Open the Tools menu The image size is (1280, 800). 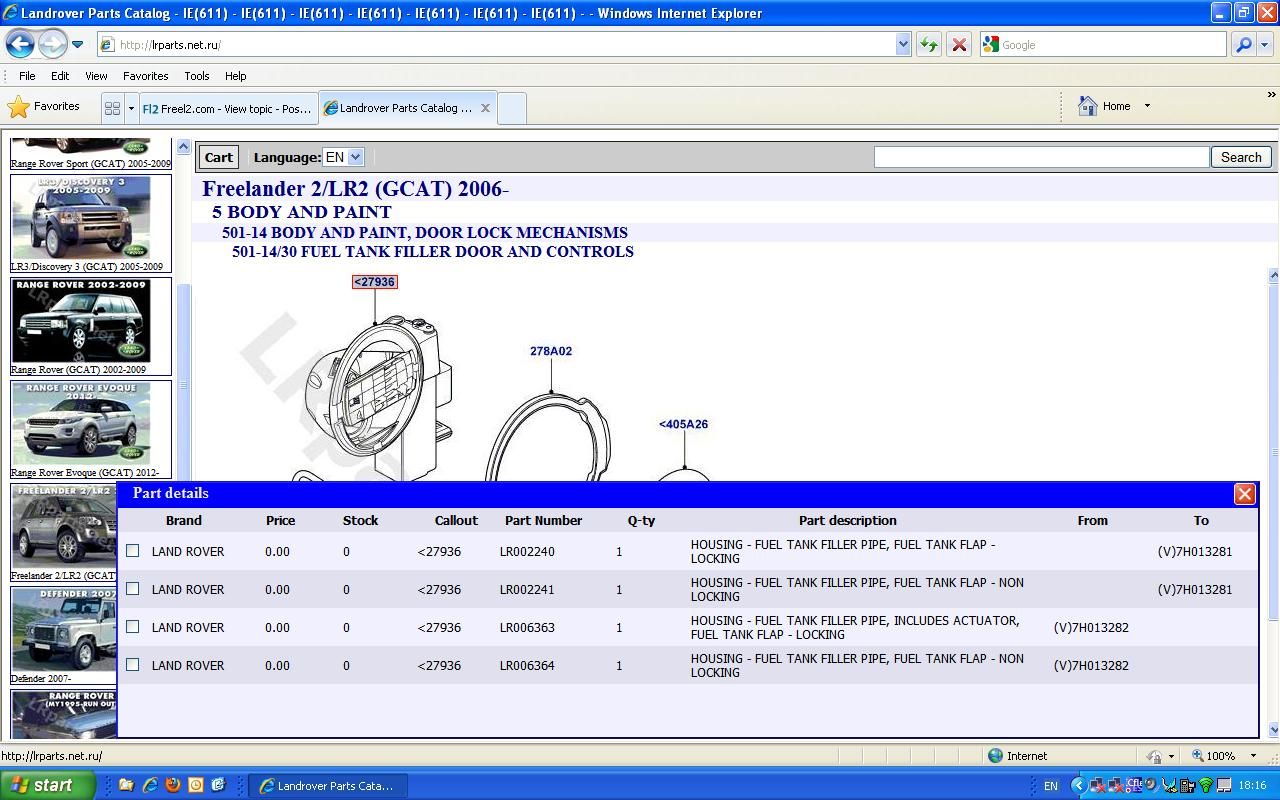(196, 76)
